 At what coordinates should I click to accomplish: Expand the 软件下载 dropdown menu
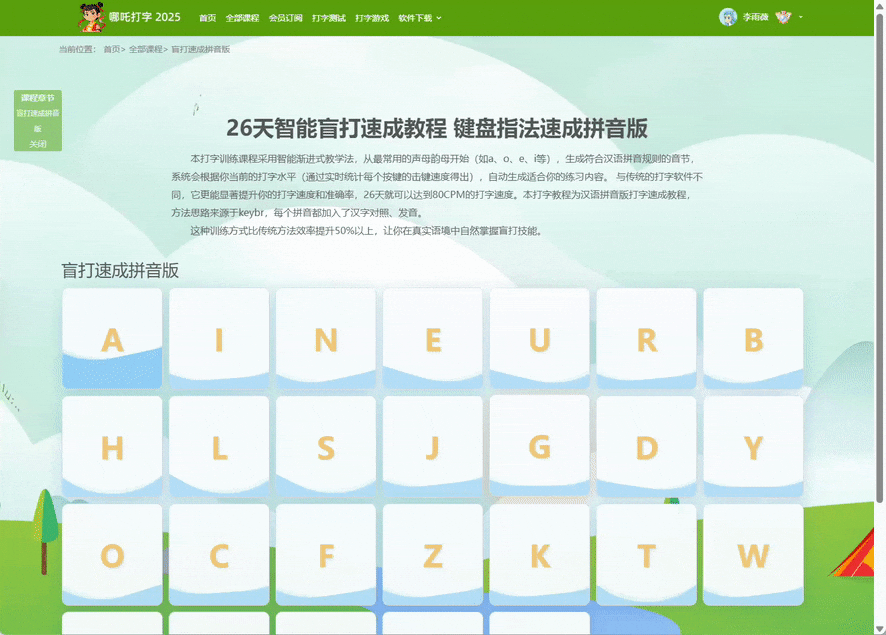pos(419,18)
